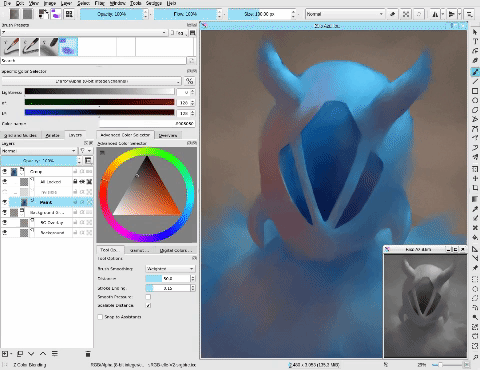Image resolution: width=480 pixels, height=370 pixels.
Task: Click horizontal mirror tool icon
Action: pos(435,14)
